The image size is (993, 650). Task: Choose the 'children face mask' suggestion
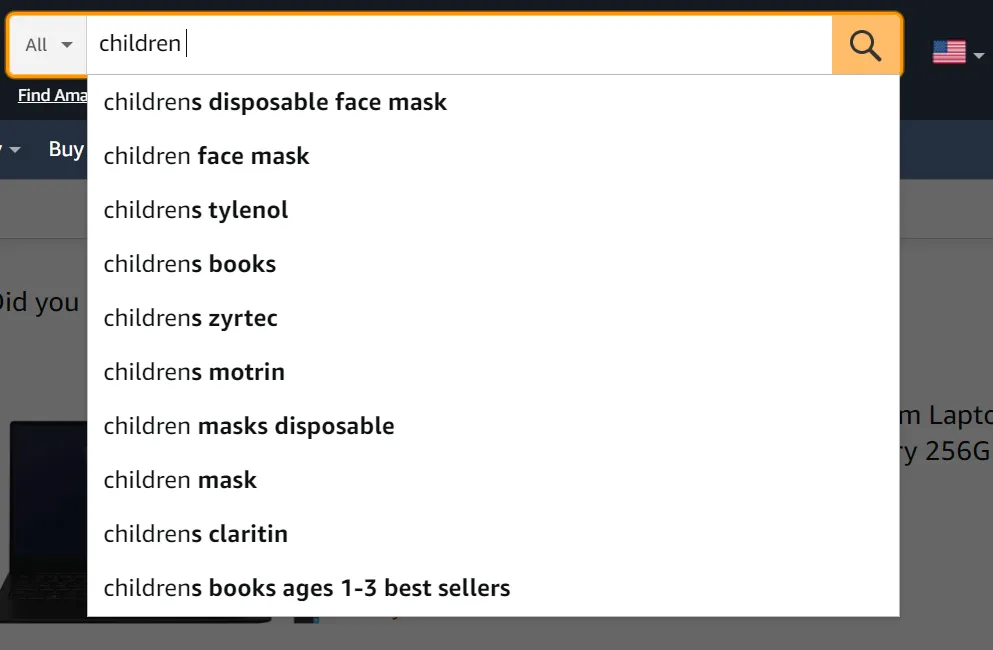coord(207,156)
